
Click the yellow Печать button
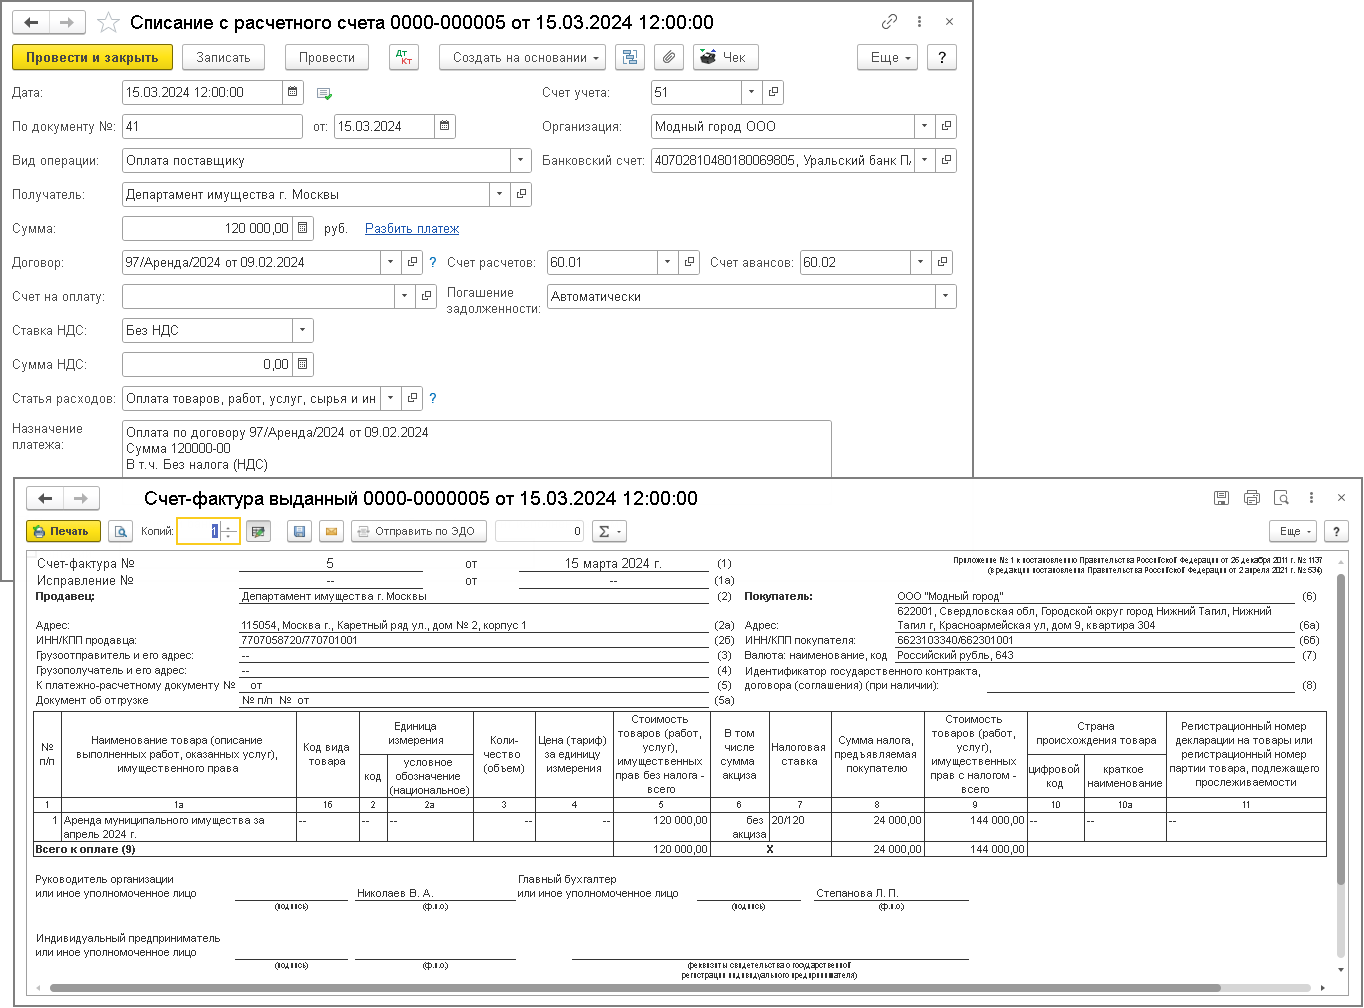coord(64,532)
